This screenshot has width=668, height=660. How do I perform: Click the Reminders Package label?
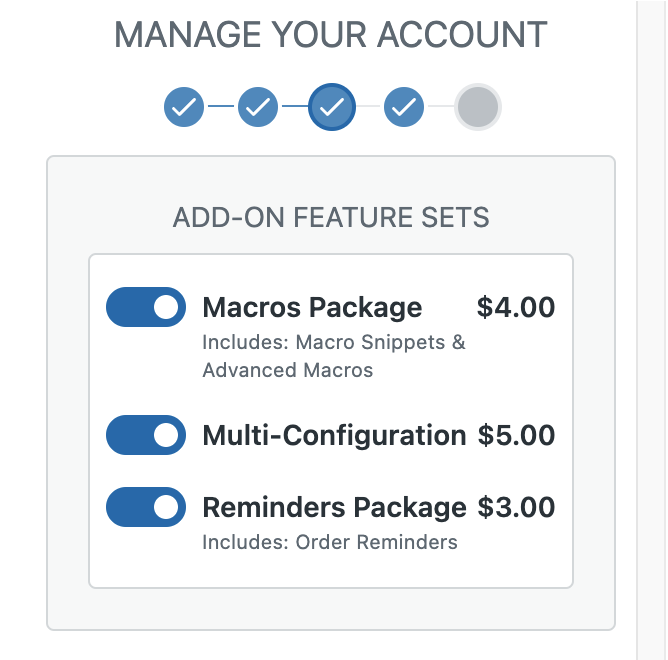click(x=334, y=507)
